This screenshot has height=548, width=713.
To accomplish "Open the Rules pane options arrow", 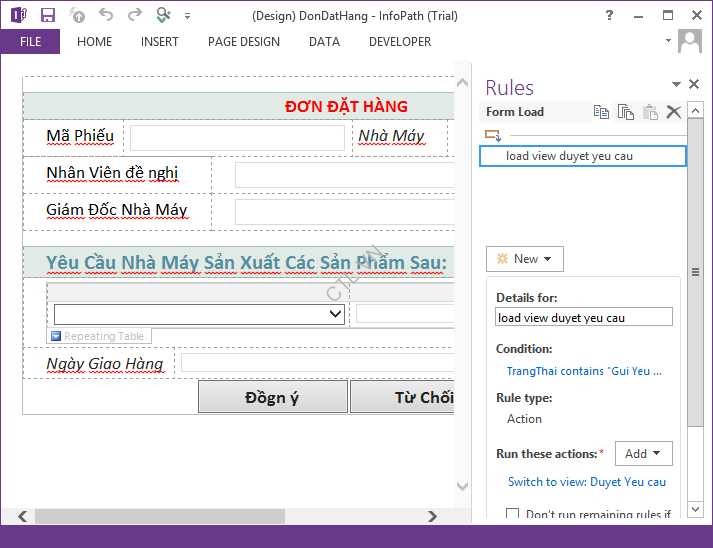I will 677,86.
